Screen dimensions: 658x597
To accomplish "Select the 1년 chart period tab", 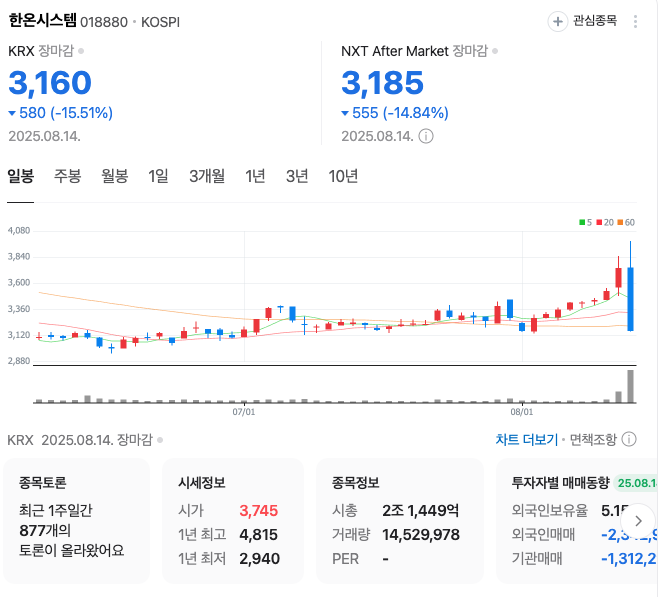I will click(x=255, y=176).
